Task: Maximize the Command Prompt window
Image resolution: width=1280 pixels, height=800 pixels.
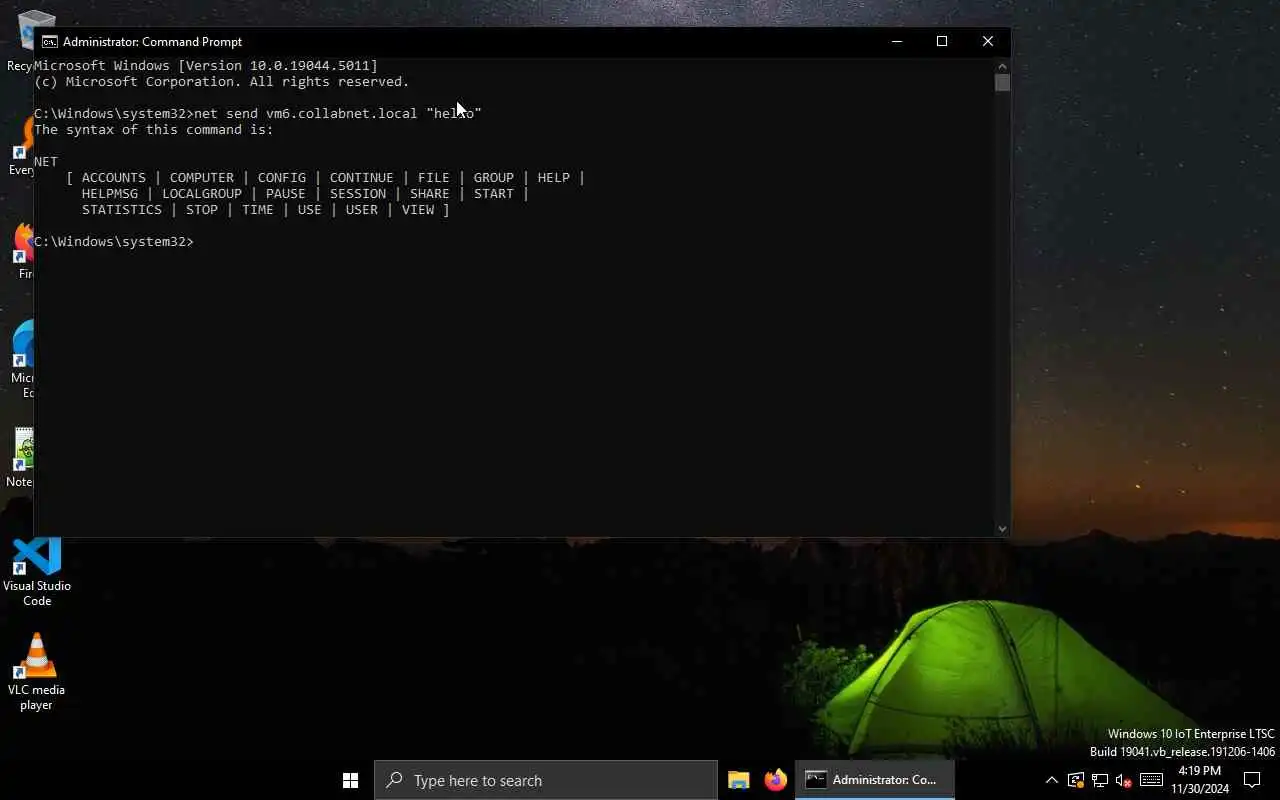Action: [942, 41]
